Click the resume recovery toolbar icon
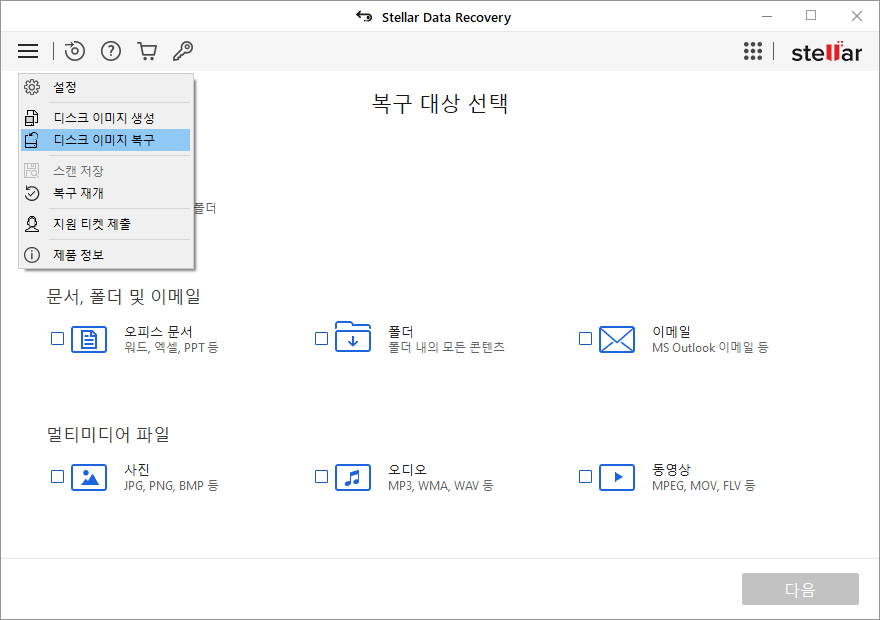The width and height of the screenshot is (880, 620). (x=74, y=51)
